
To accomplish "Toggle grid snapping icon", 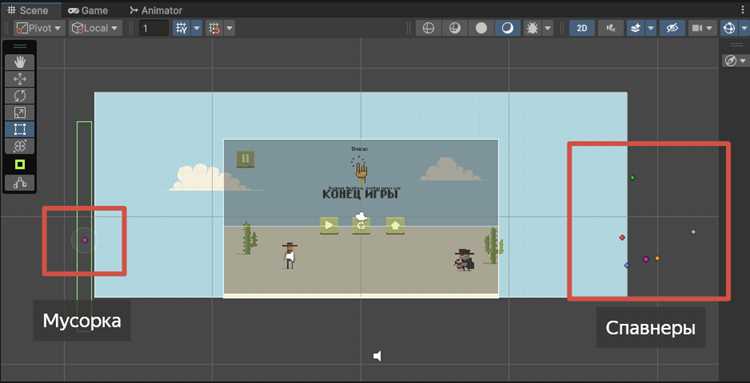I will [214, 28].
